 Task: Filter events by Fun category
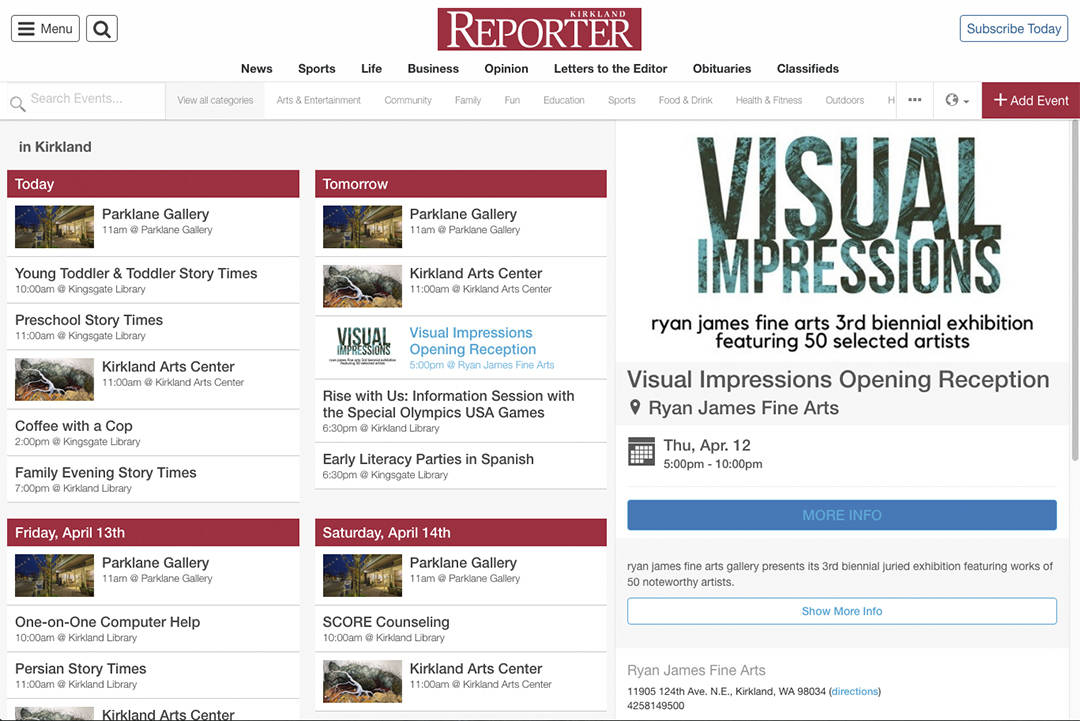(512, 101)
